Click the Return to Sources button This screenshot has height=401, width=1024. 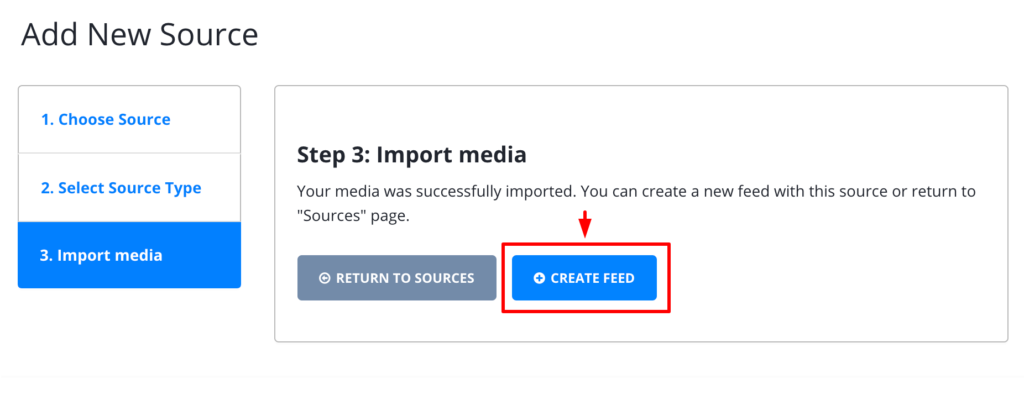tap(396, 278)
